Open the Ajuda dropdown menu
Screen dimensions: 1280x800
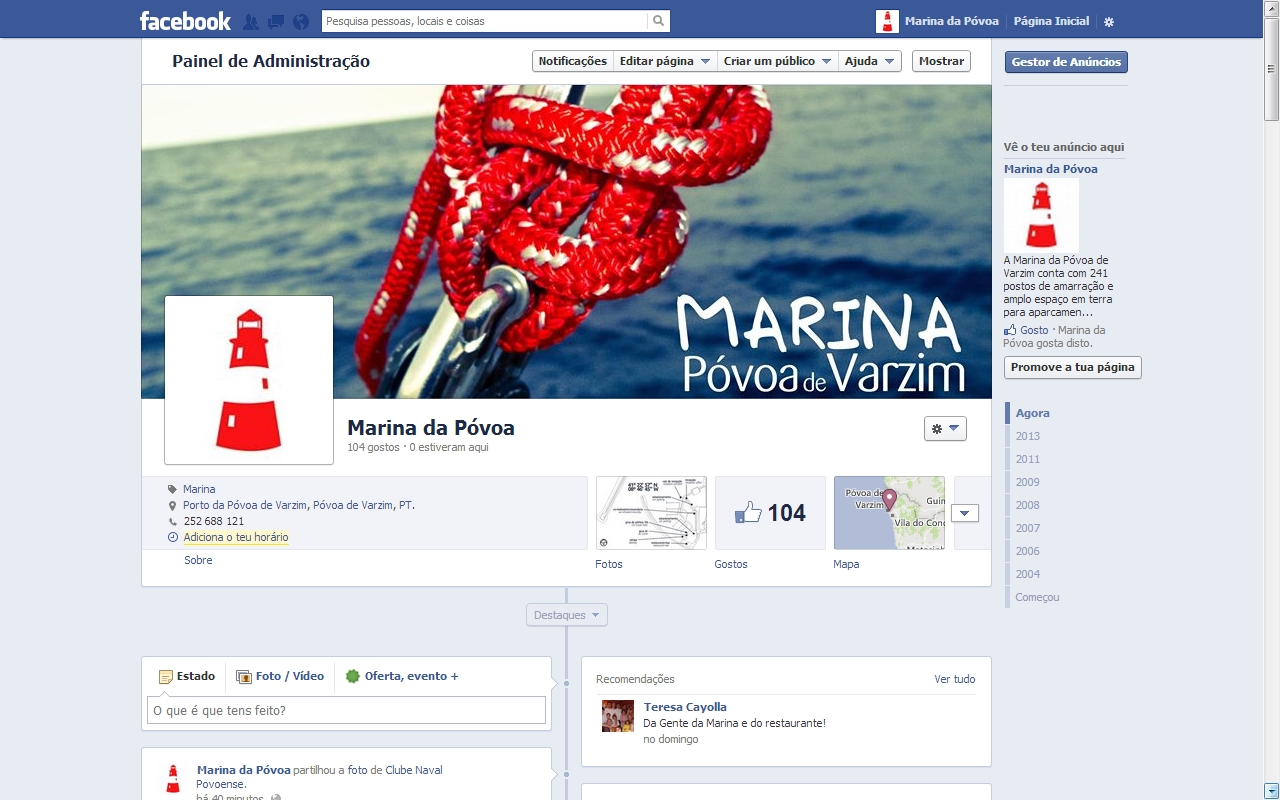point(869,61)
